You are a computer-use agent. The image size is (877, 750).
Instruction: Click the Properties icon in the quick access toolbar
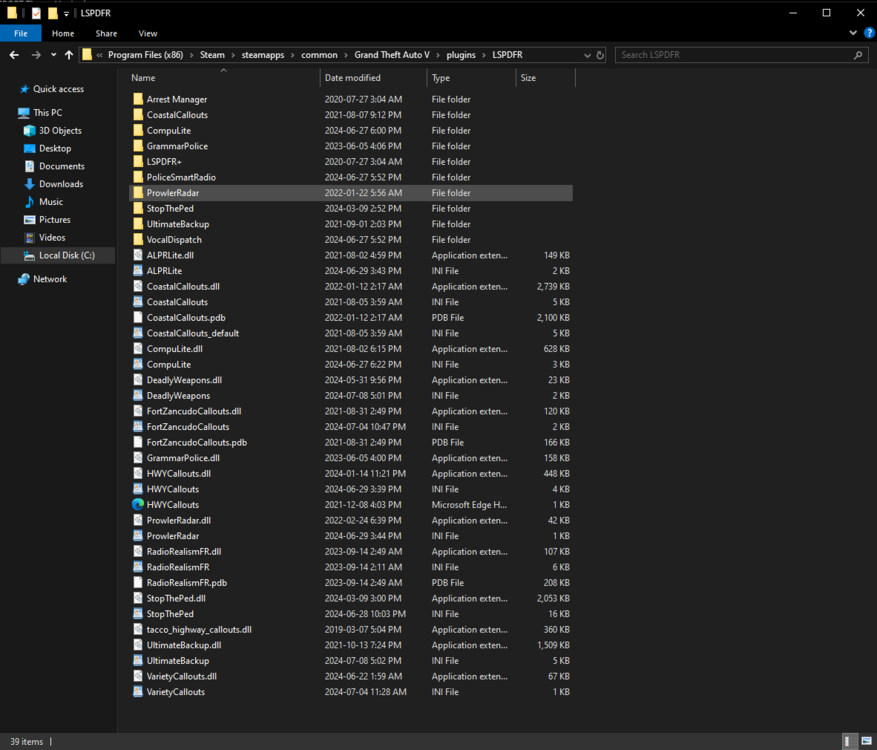(35, 12)
